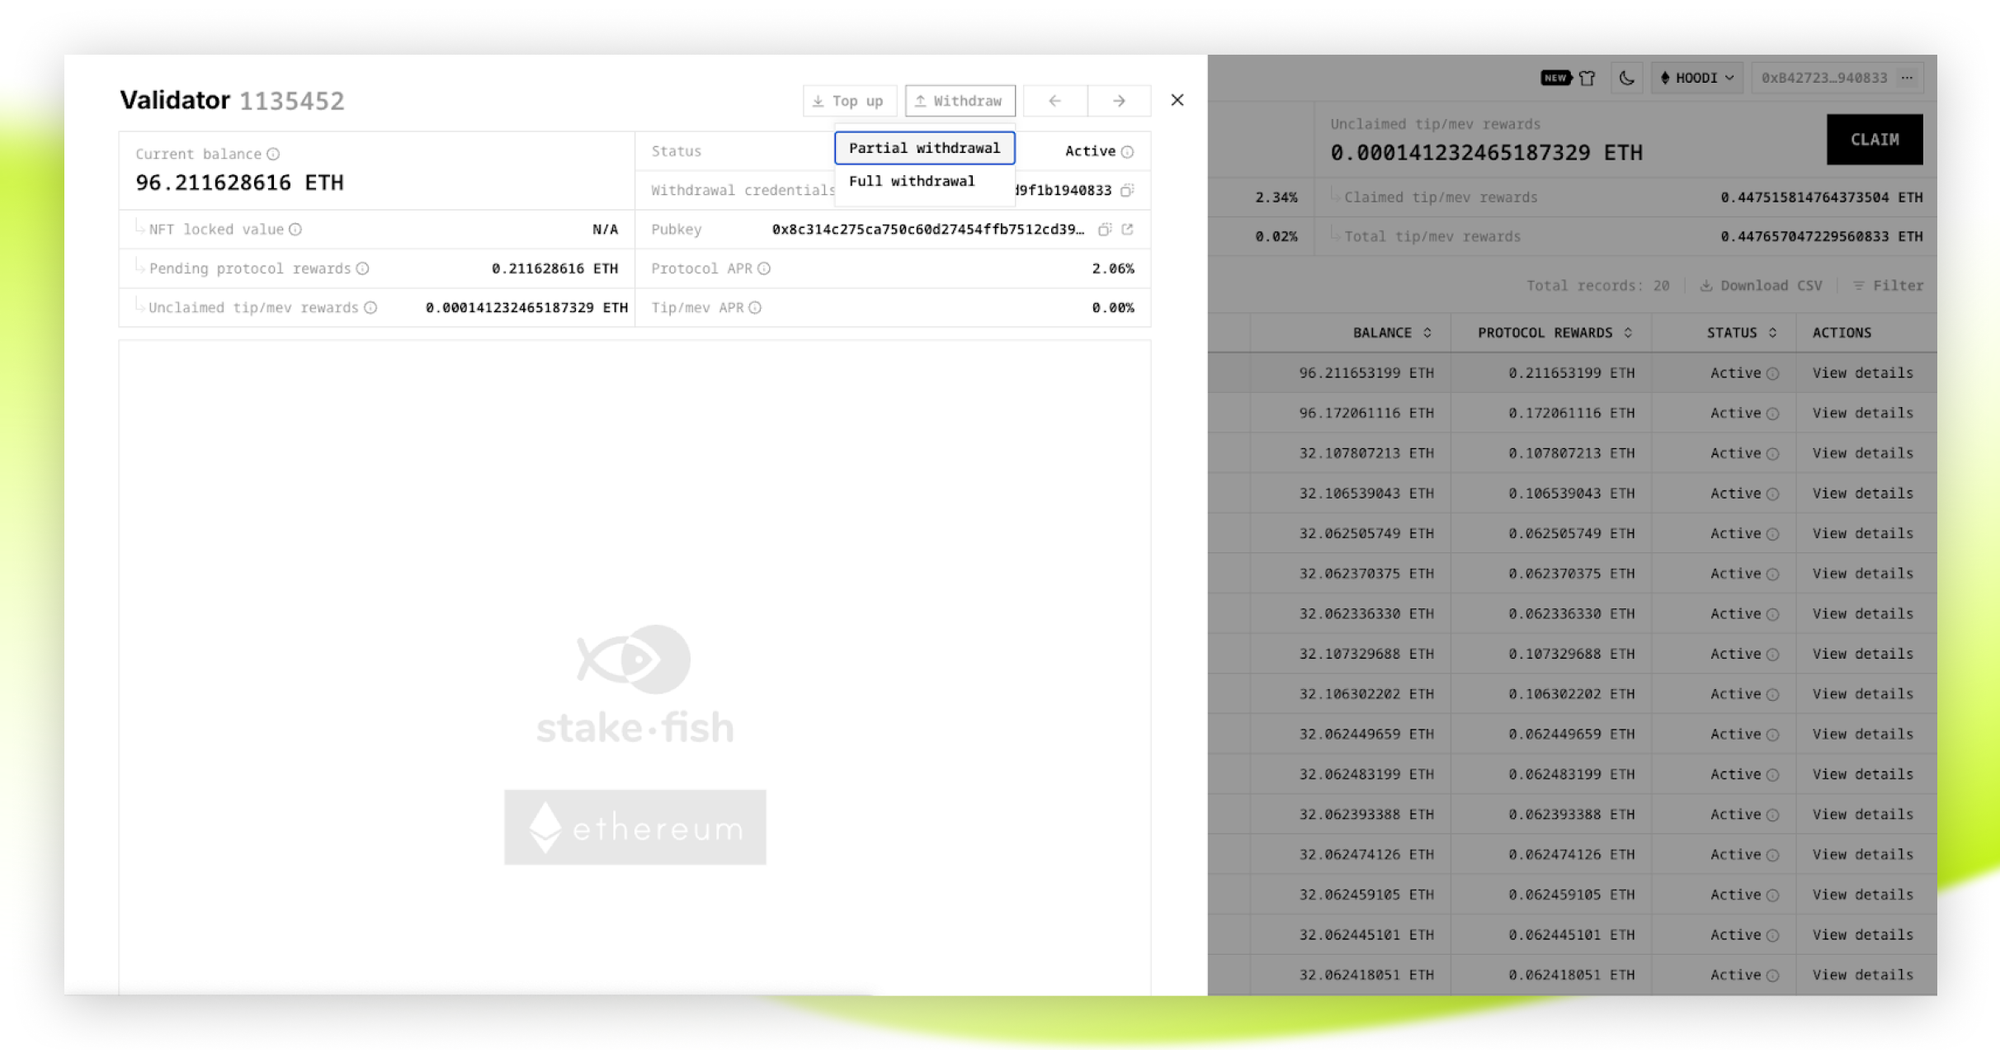Sort the table by PROTOCOL REWARDS
Viewport: 2000px width, 1050px height.
(1555, 333)
